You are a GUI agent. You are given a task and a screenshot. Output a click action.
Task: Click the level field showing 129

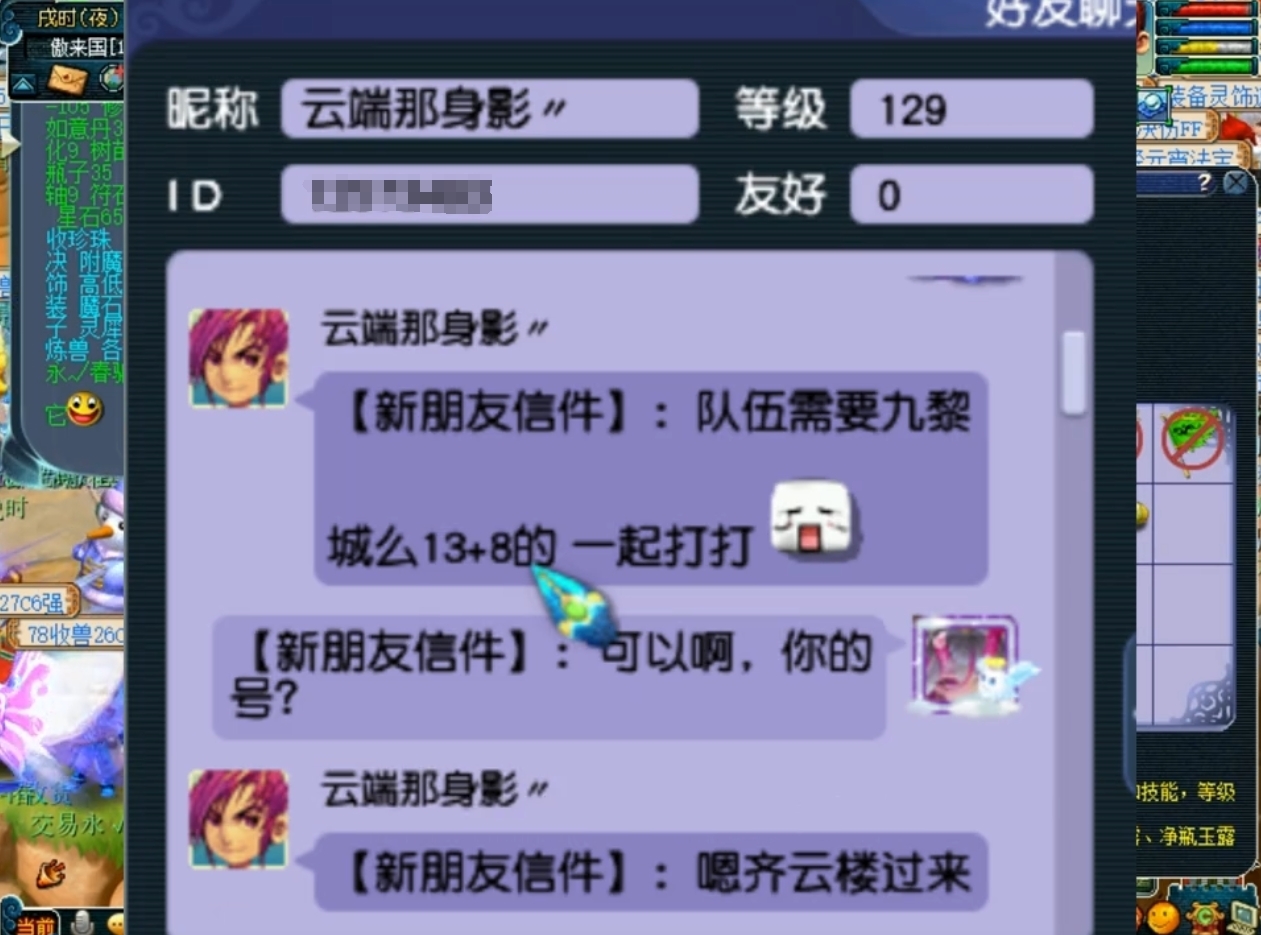click(x=971, y=108)
